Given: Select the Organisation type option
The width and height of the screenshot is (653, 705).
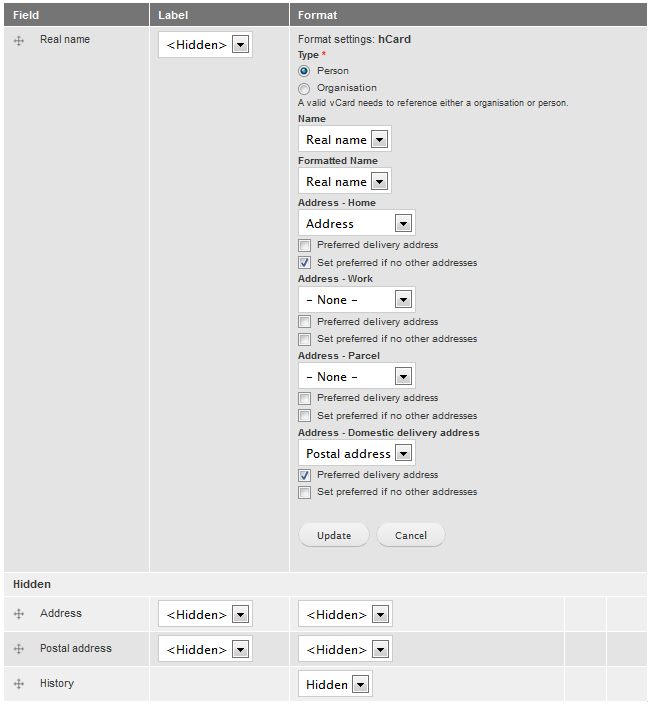Looking at the screenshot, I should point(304,88).
